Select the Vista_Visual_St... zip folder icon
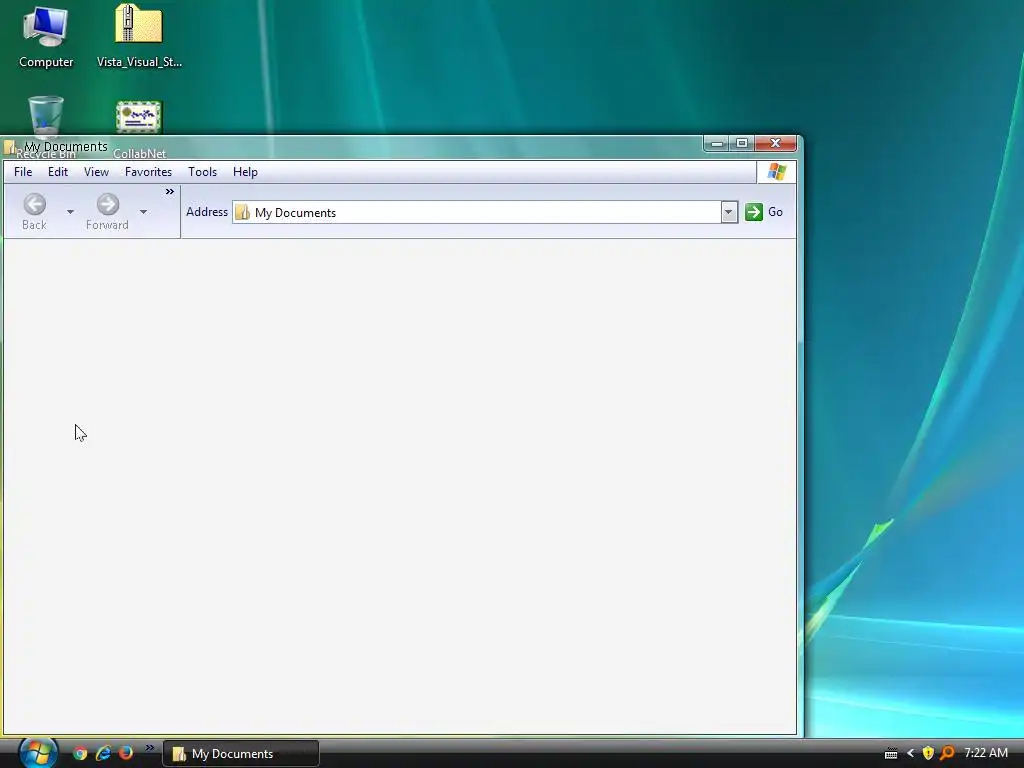This screenshot has width=1024, height=768. click(139, 37)
